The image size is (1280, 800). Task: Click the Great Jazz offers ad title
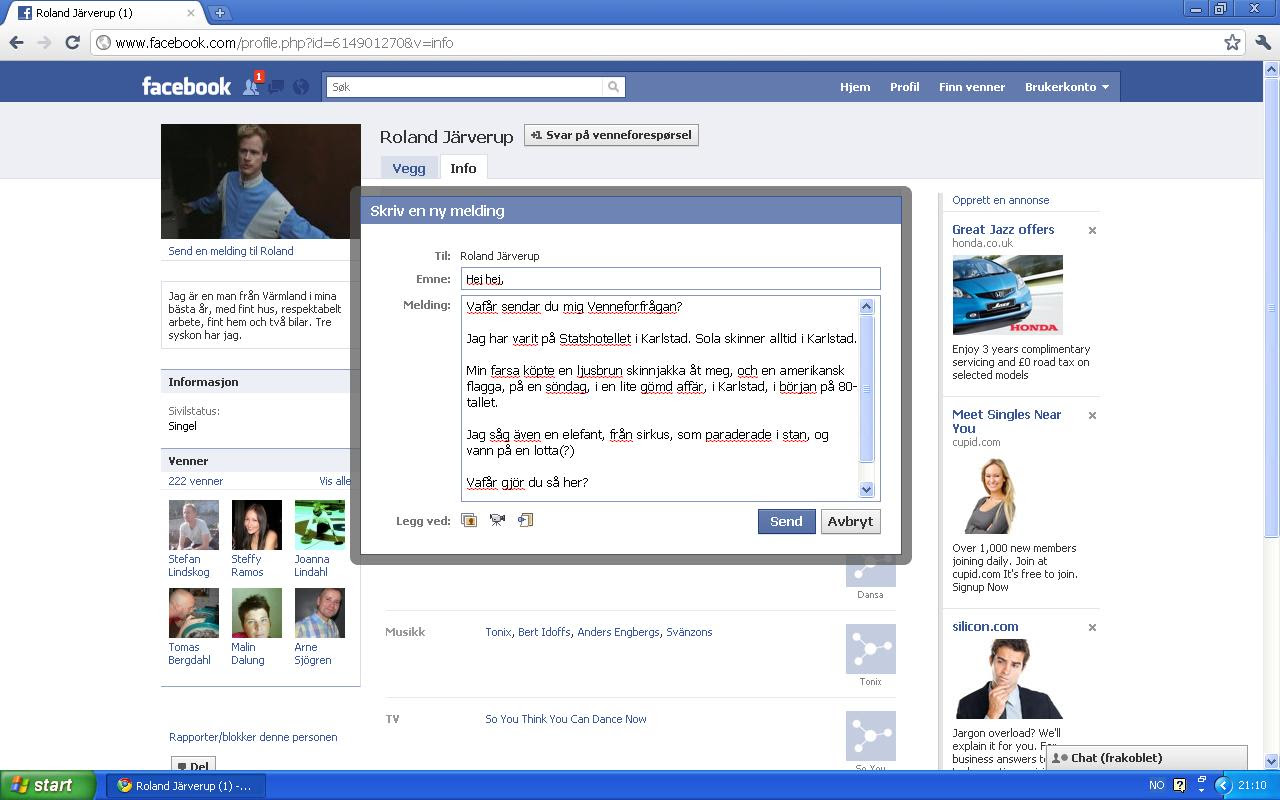[x=1003, y=229]
